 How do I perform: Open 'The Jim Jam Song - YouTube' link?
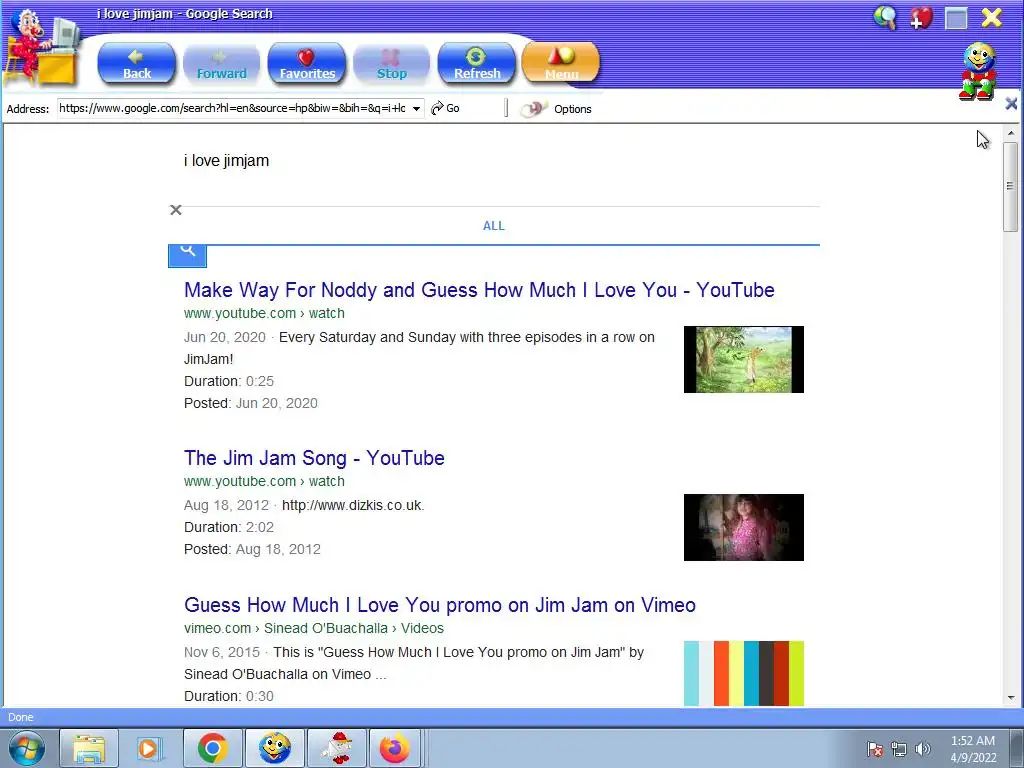pos(314,458)
